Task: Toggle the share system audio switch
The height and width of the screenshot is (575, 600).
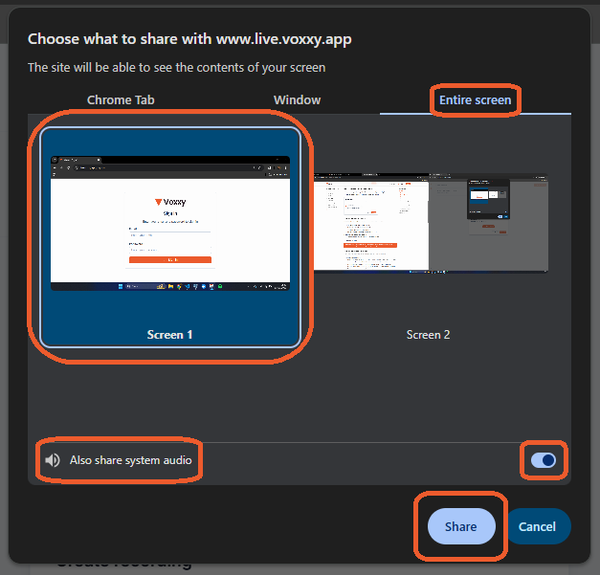Action: (543, 460)
